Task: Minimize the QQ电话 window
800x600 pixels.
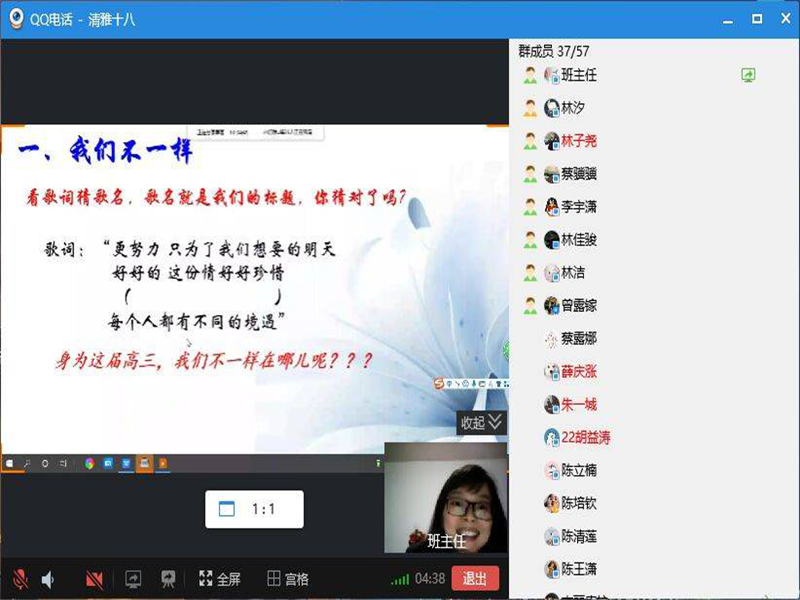Action: [728, 20]
